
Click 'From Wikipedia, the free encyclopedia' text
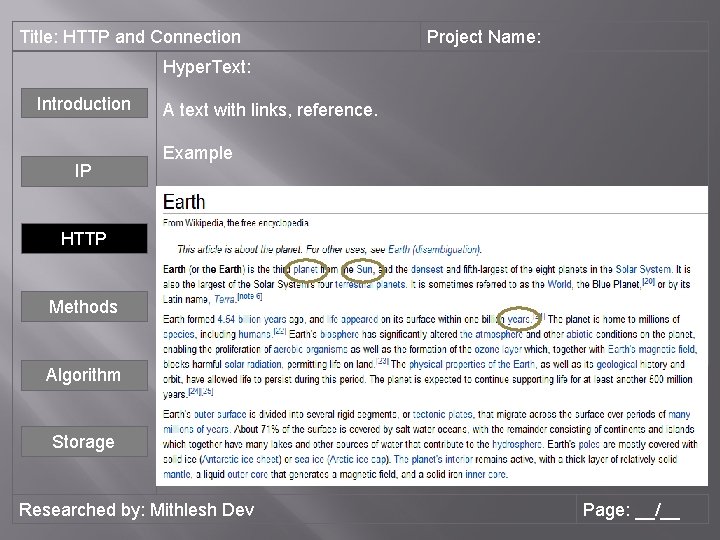tap(236, 223)
